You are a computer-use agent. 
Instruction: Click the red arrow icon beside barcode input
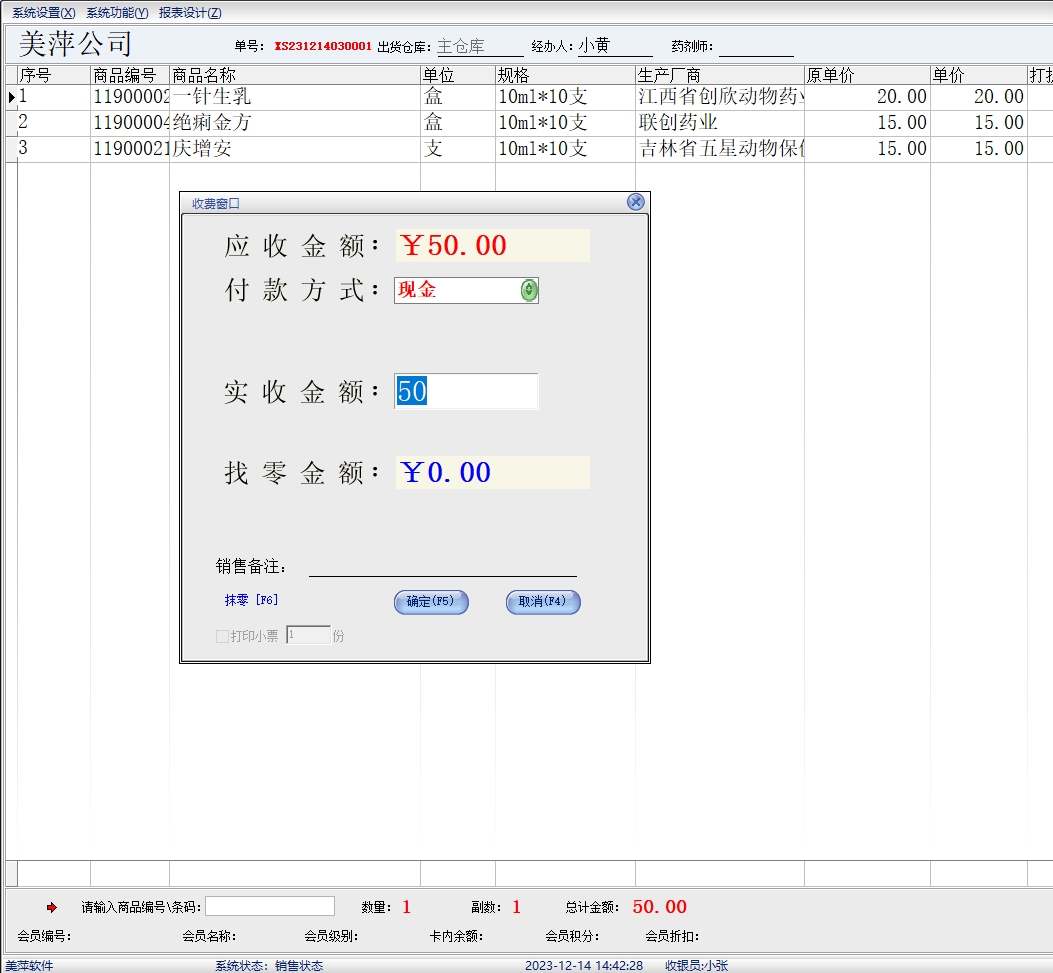52,907
